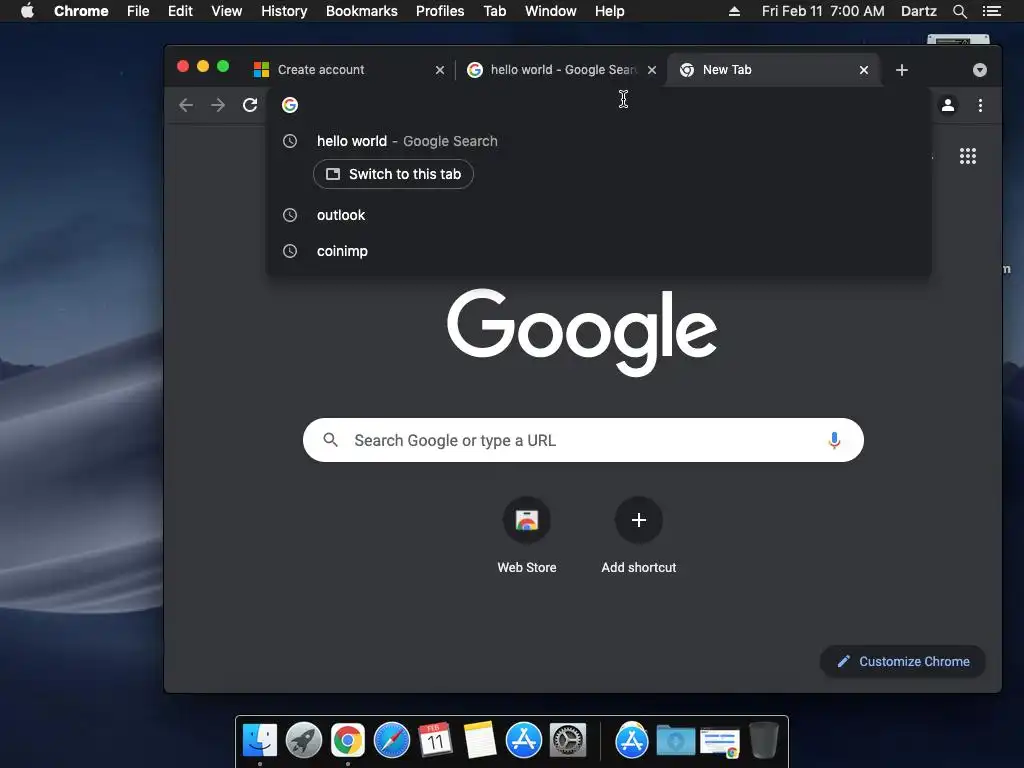Image resolution: width=1024 pixels, height=768 pixels.
Task: Select the coinimp suggestion
Action: click(x=598, y=251)
